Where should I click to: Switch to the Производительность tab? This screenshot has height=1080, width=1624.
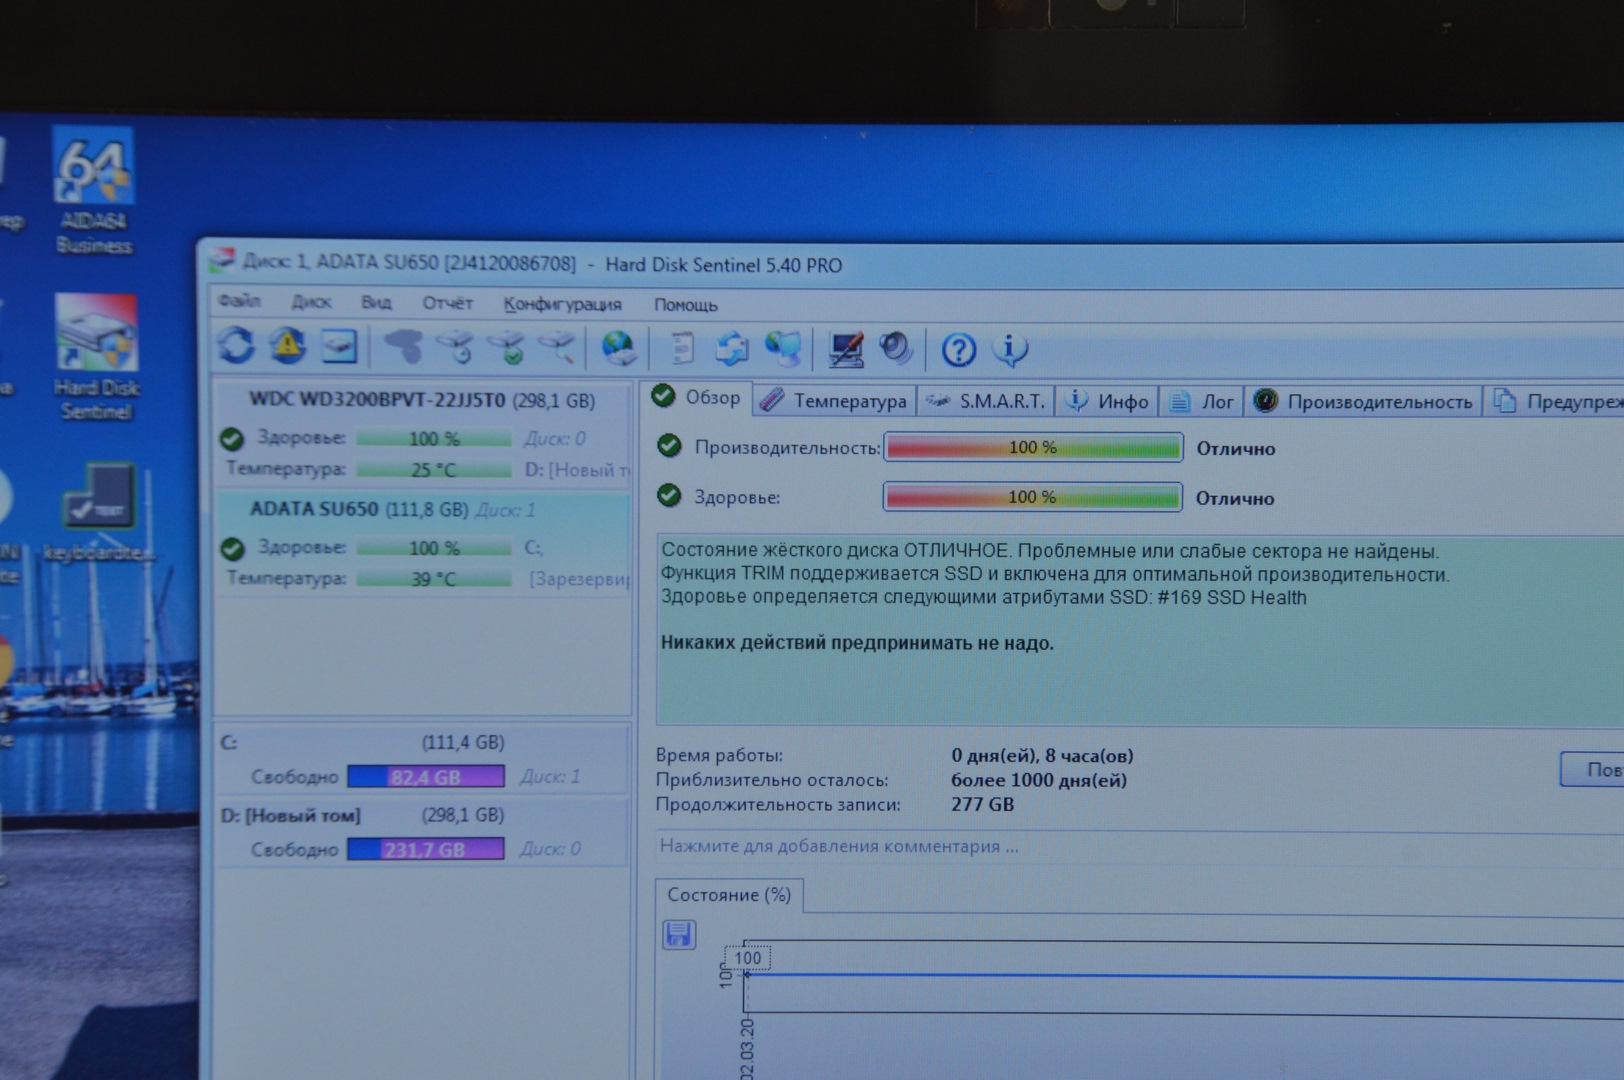click(x=1364, y=401)
